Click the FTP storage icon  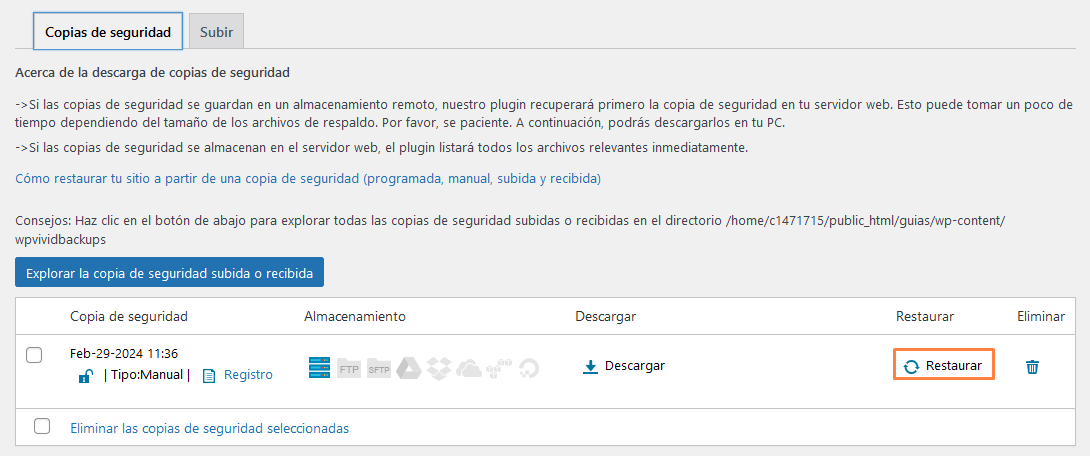[349, 367]
